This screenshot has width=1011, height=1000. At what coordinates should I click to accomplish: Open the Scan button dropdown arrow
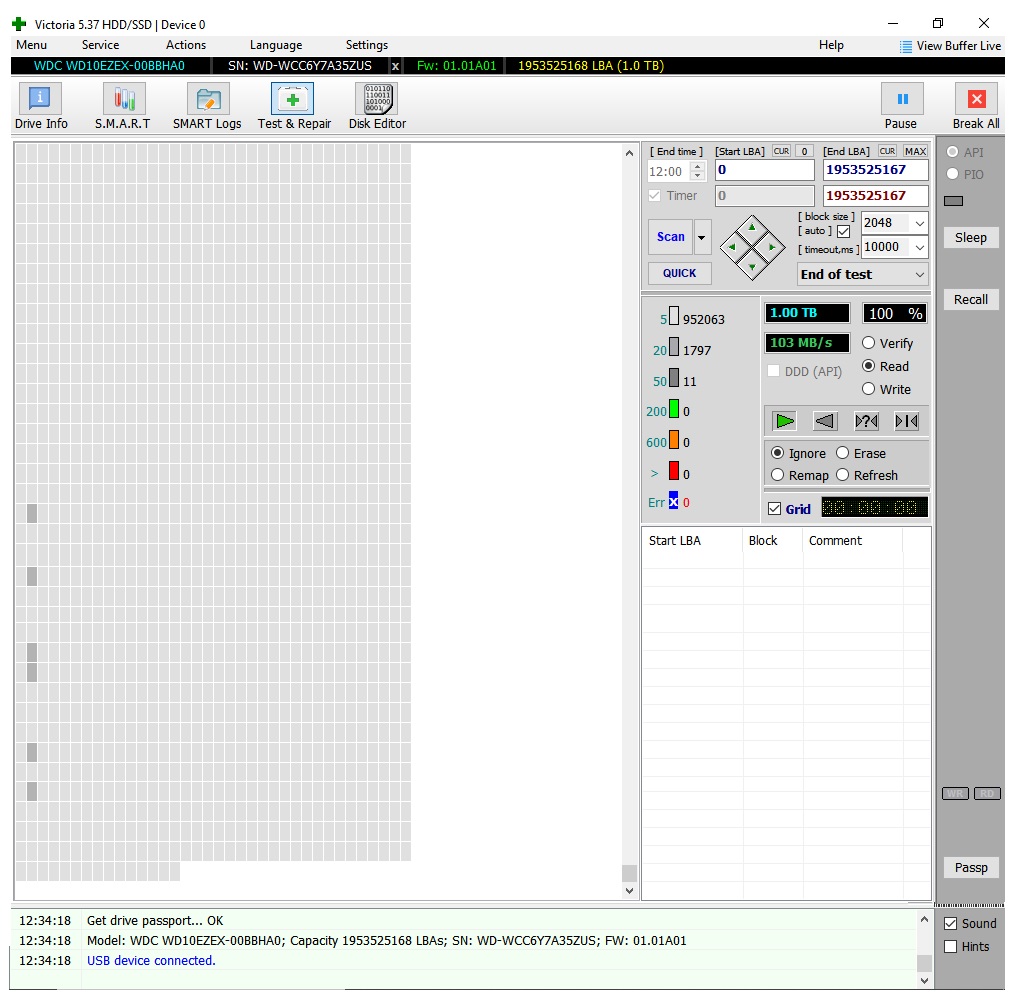click(702, 237)
